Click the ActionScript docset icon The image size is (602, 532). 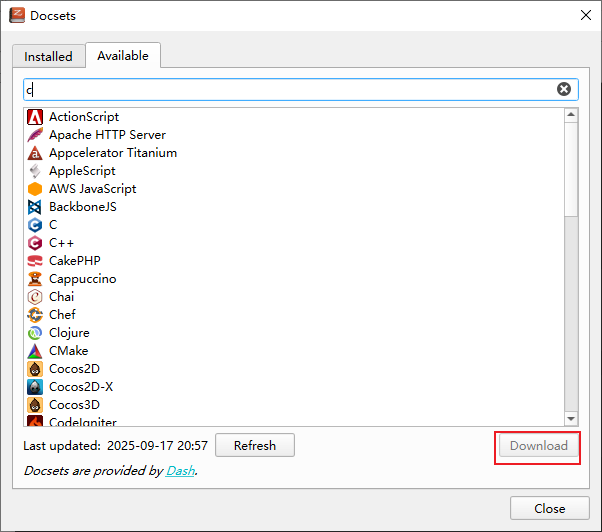click(35, 117)
